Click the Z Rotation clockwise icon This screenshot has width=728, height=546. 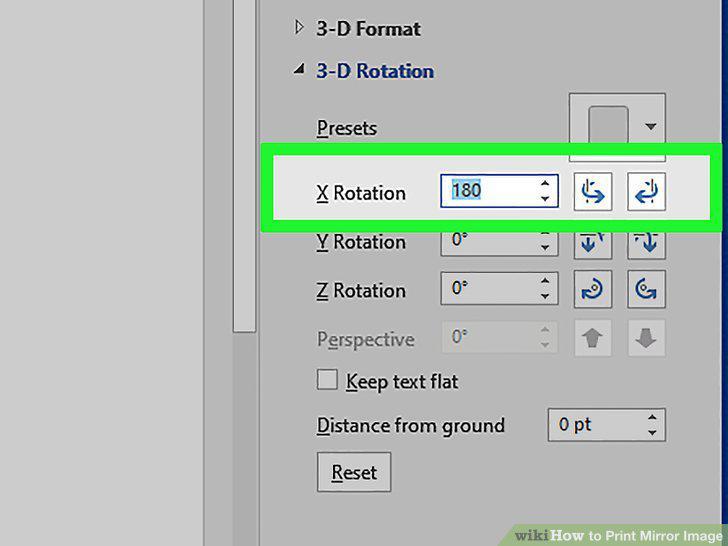tap(592, 289)
